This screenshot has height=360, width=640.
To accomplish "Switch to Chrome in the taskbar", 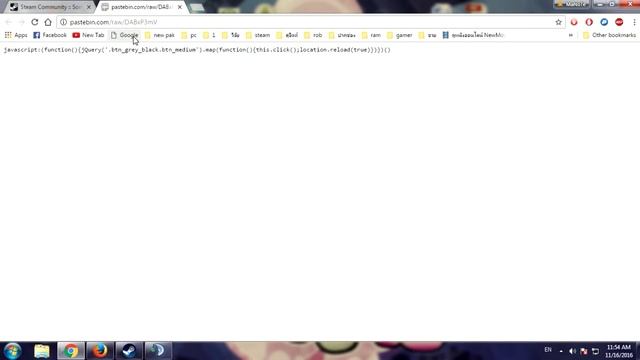I will (71, 351).
